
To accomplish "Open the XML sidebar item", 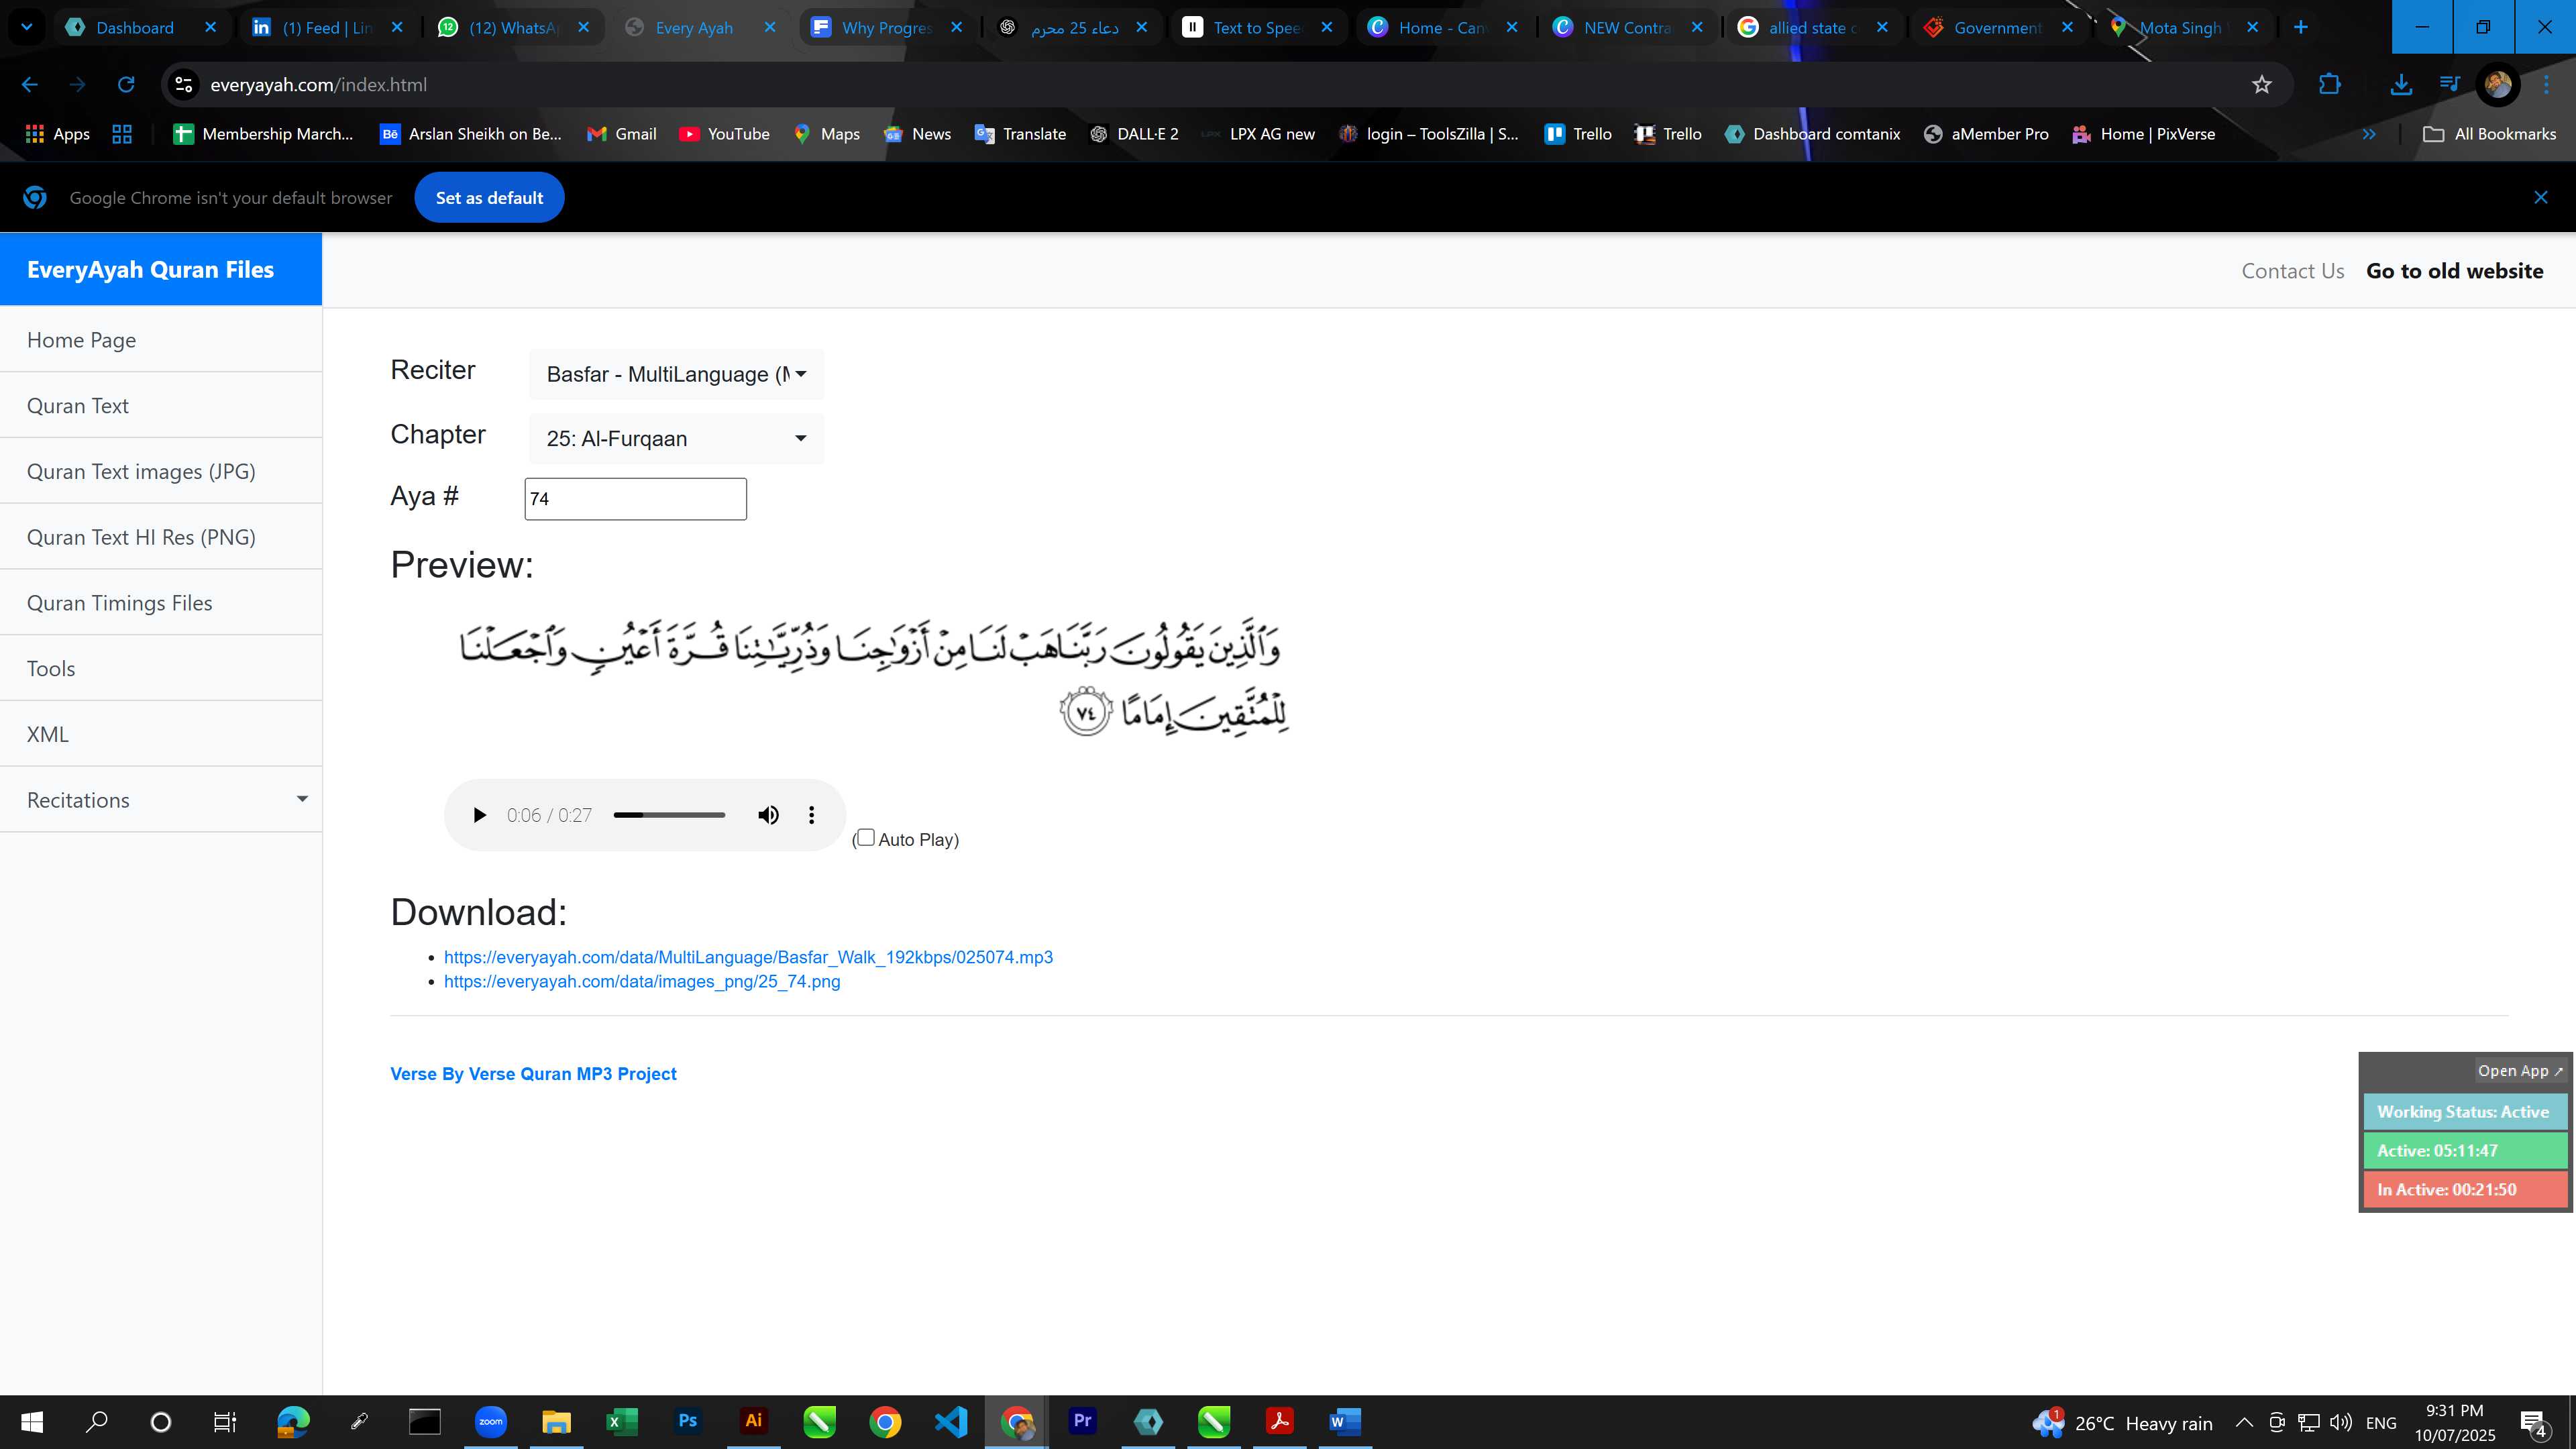I will click(161, 734).
